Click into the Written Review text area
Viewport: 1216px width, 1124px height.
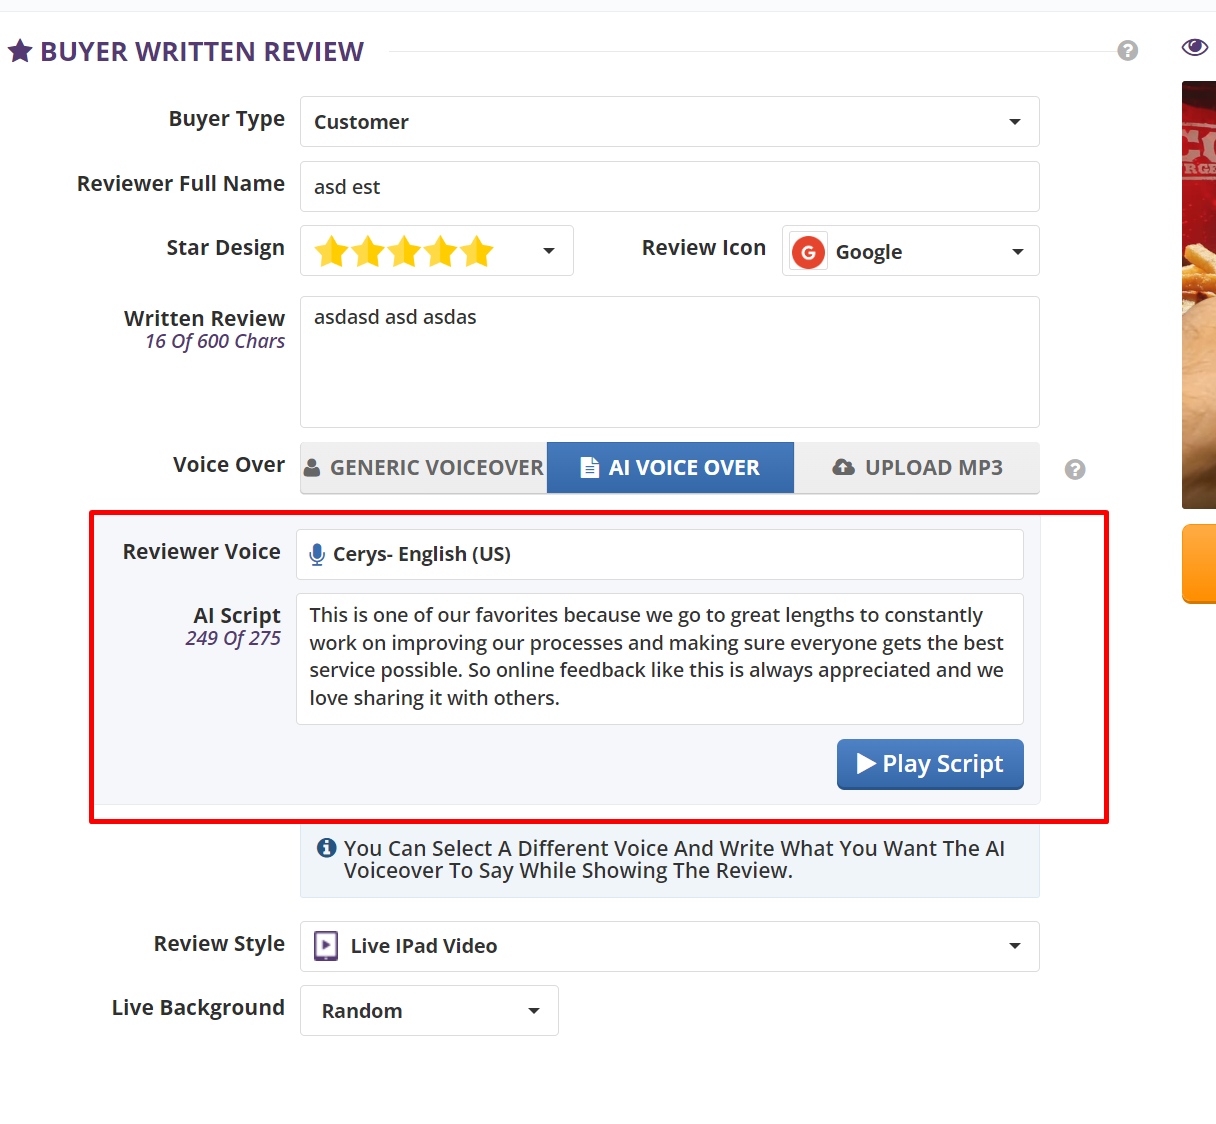669,362
